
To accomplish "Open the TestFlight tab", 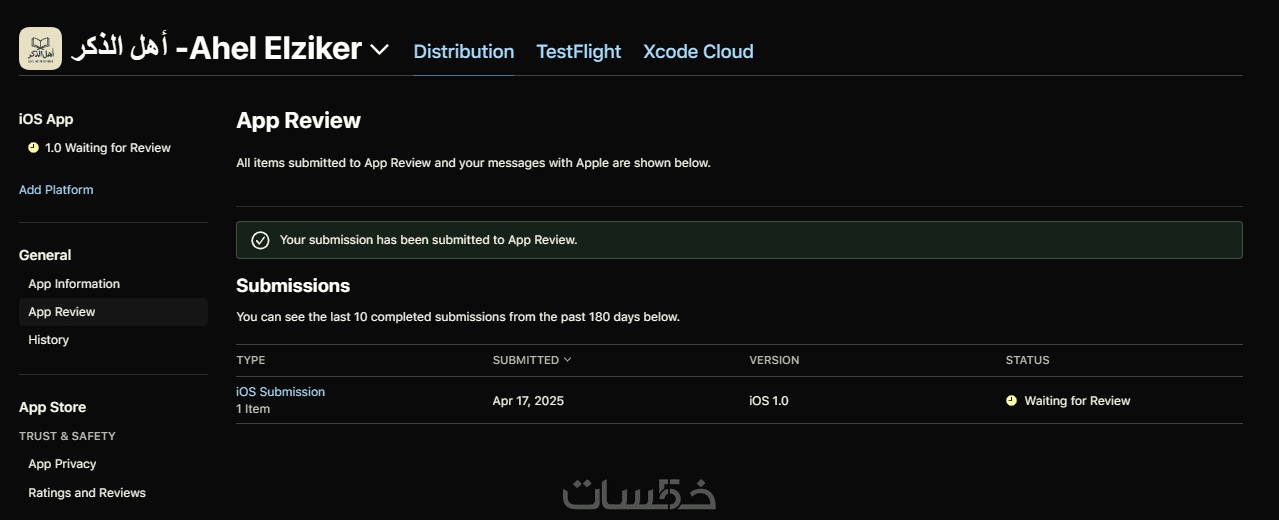I will (578, 52).
